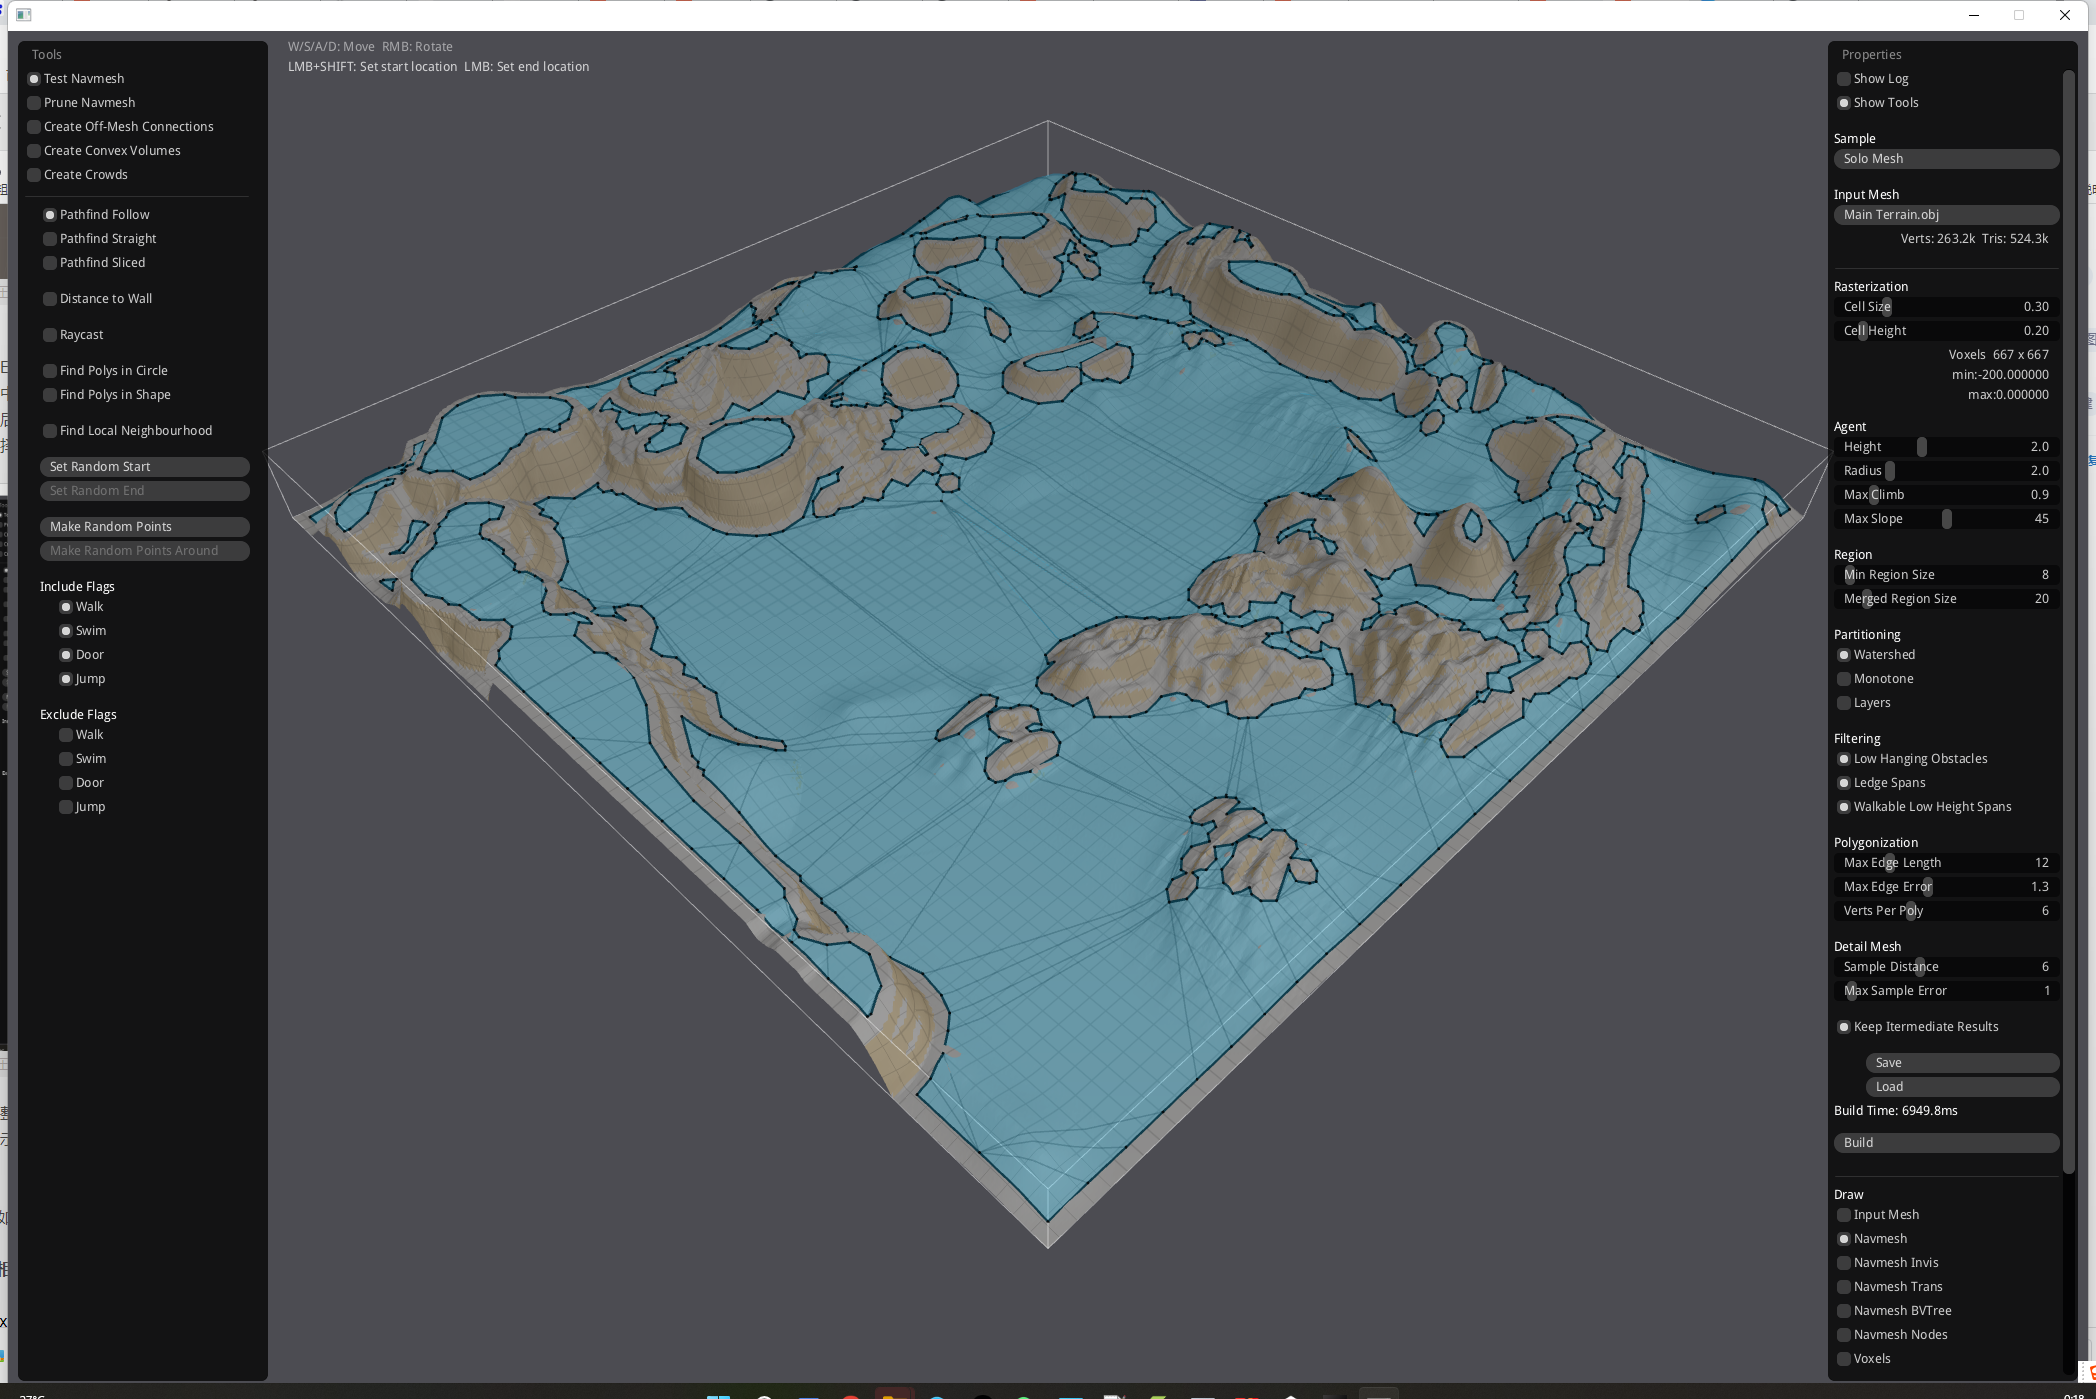The image size is (2096, 1399).
Task: Toggle the Include Flags Door checkbox
Action: (66, 655)
